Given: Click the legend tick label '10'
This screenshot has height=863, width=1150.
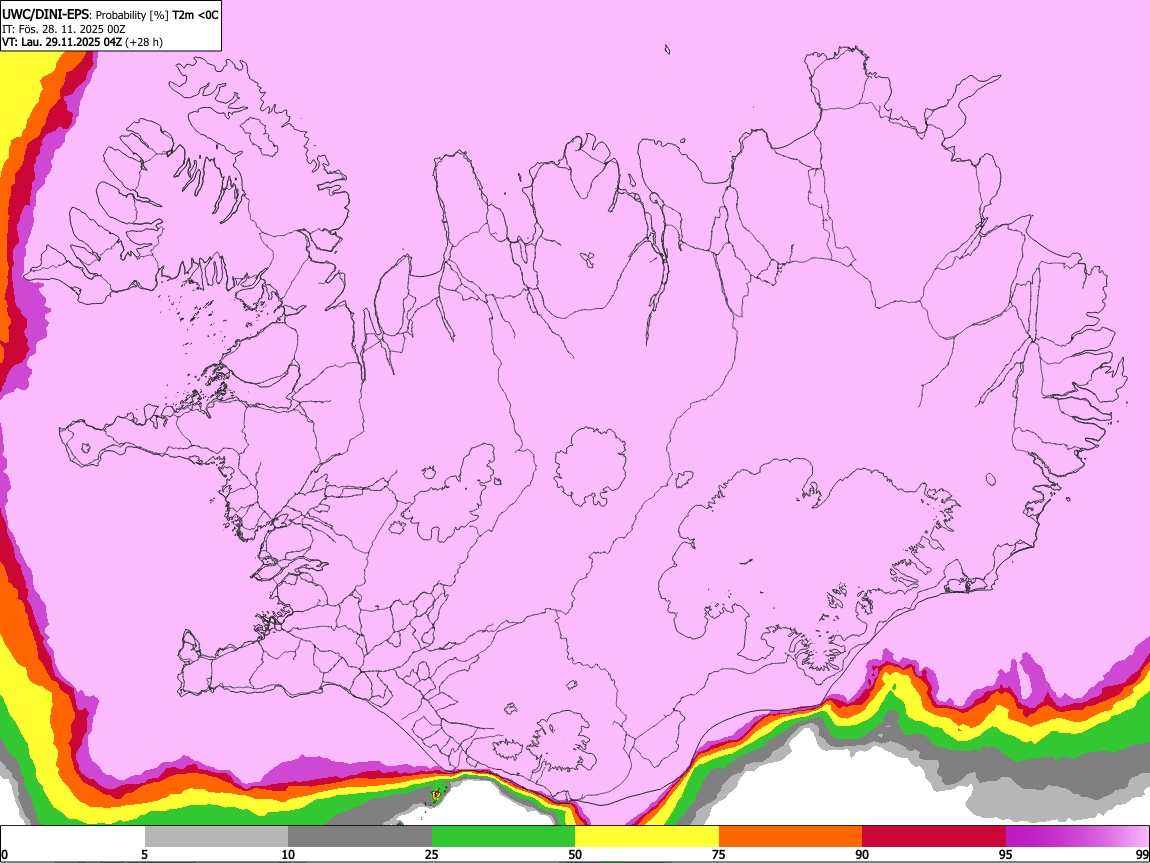Looking at the screenshot, I should pos(288,854).
